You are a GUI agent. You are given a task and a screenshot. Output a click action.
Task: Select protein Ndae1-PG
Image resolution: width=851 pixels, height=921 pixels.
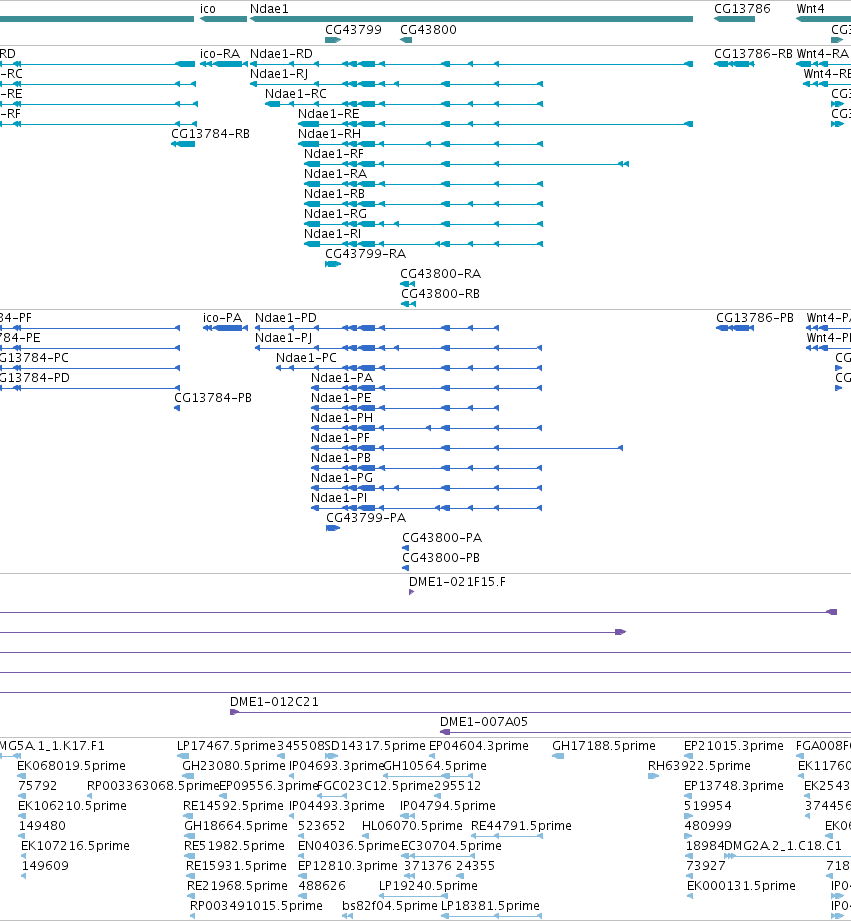point(342,478)
